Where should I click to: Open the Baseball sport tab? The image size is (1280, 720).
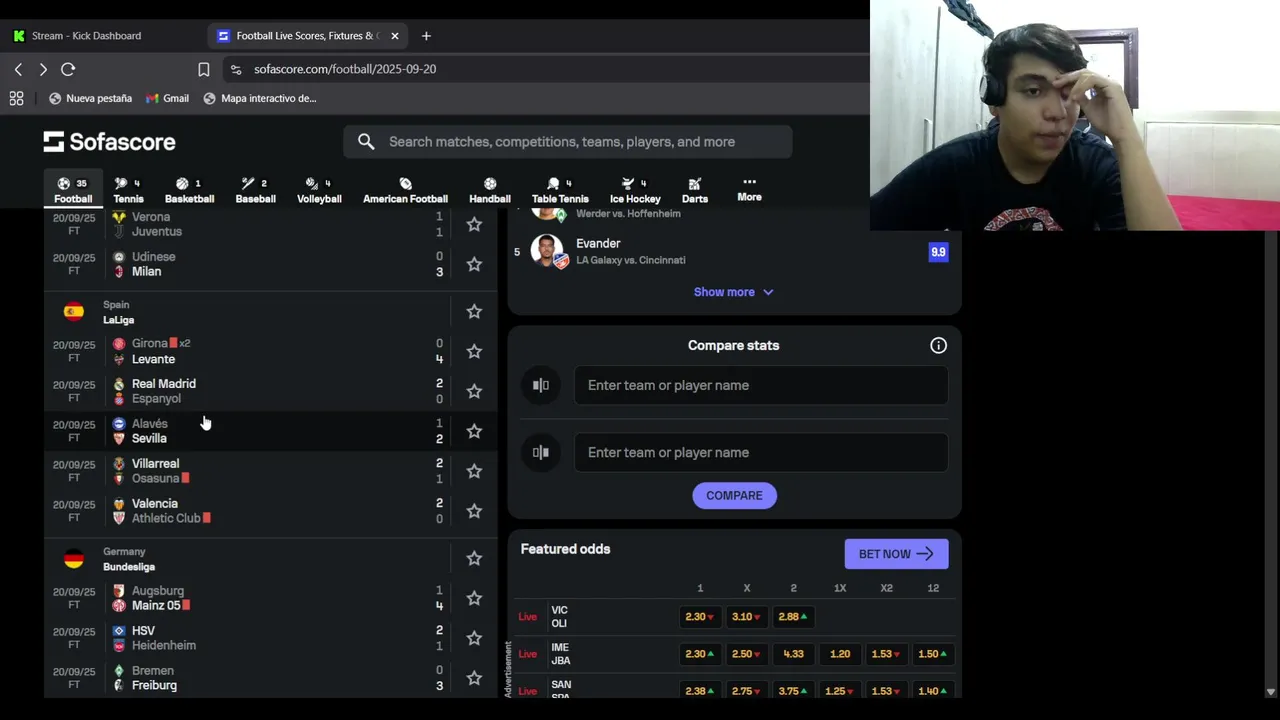point(255,190)
